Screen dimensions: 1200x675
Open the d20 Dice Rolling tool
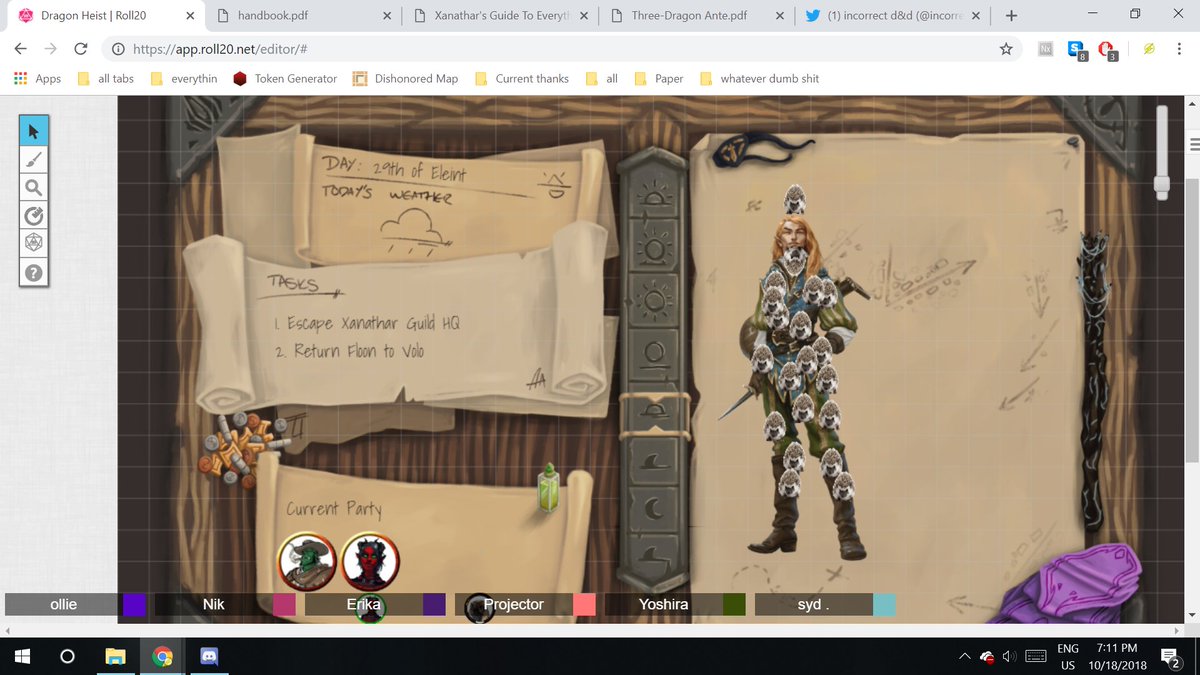pyautogui.click(x=33, y=243)
